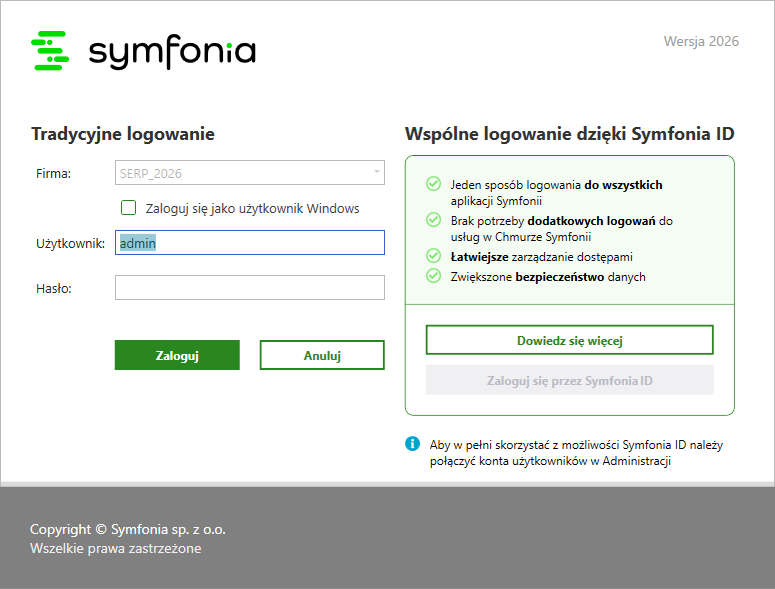The height and width of the screenshot is (589, 775).
Task: Click the "Tradycyjne logowanie" heading
Action: coord(123,134)
